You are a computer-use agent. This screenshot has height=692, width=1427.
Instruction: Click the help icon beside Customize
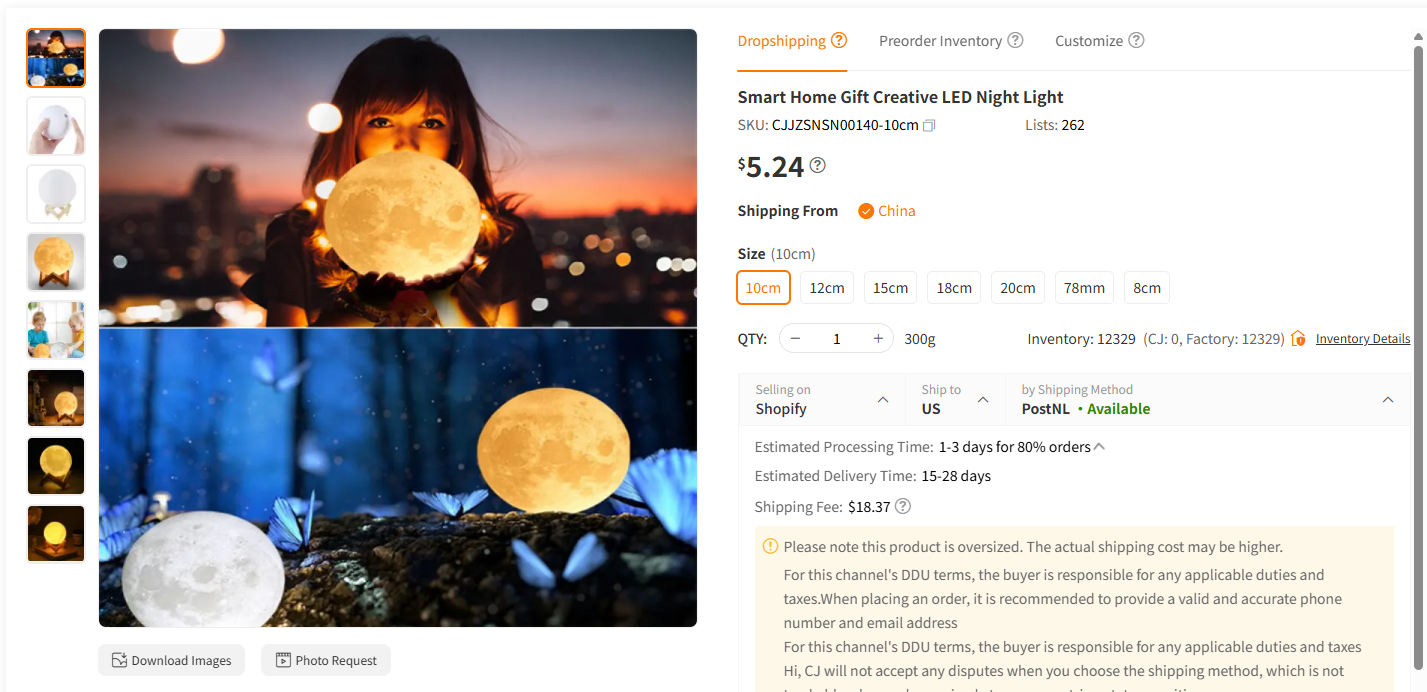(x=1136, y=41)
